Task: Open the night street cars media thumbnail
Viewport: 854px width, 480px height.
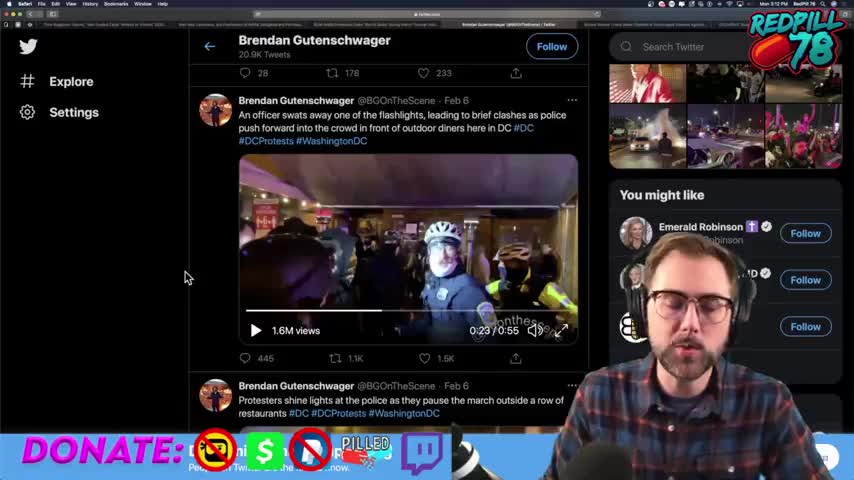Action: coord(725,136)
